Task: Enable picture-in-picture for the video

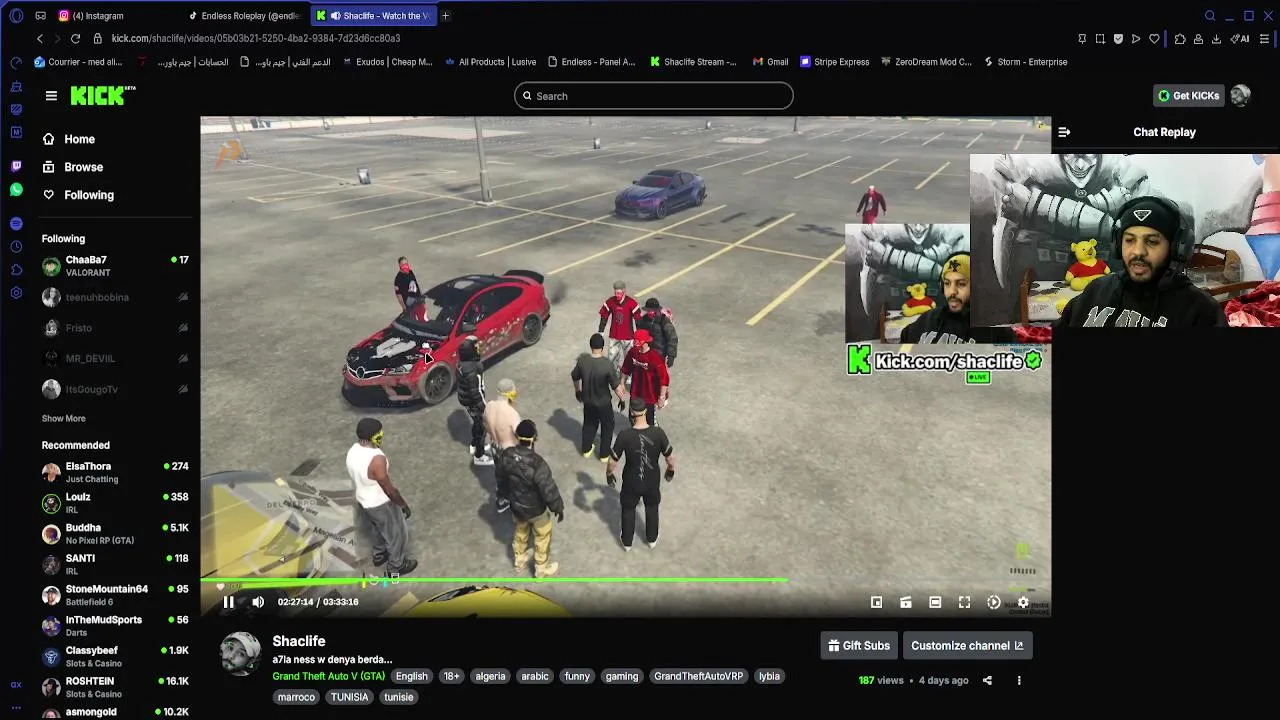Action: click(x=876, y=602)
